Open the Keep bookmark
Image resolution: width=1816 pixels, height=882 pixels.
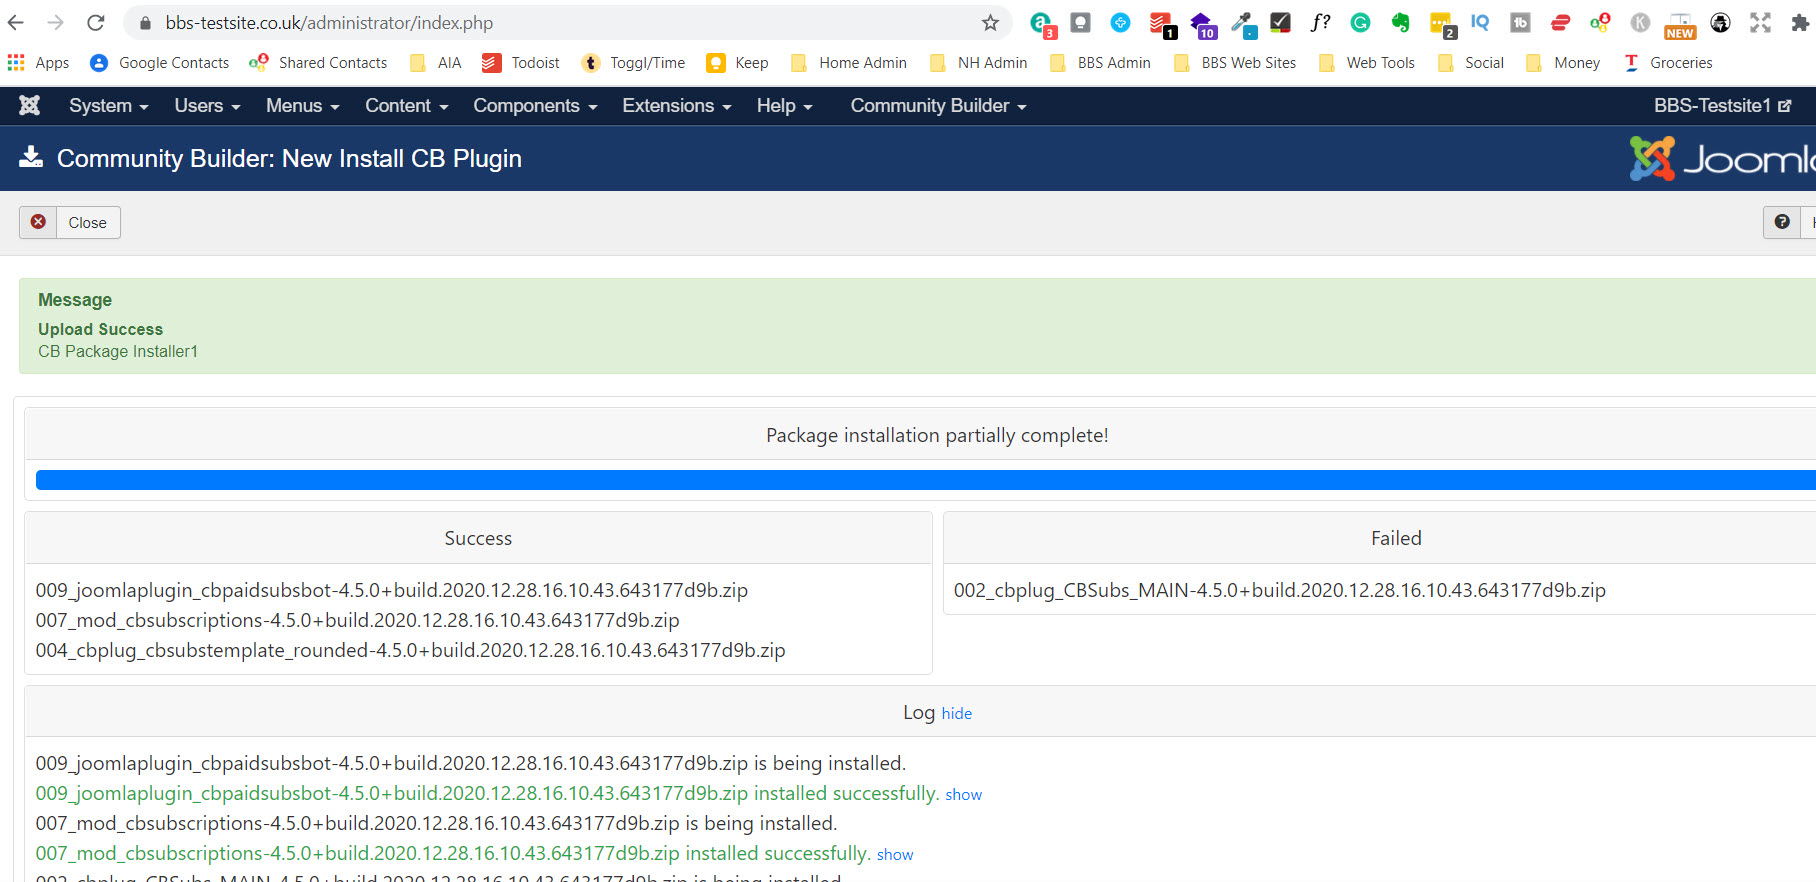point(738,62)
